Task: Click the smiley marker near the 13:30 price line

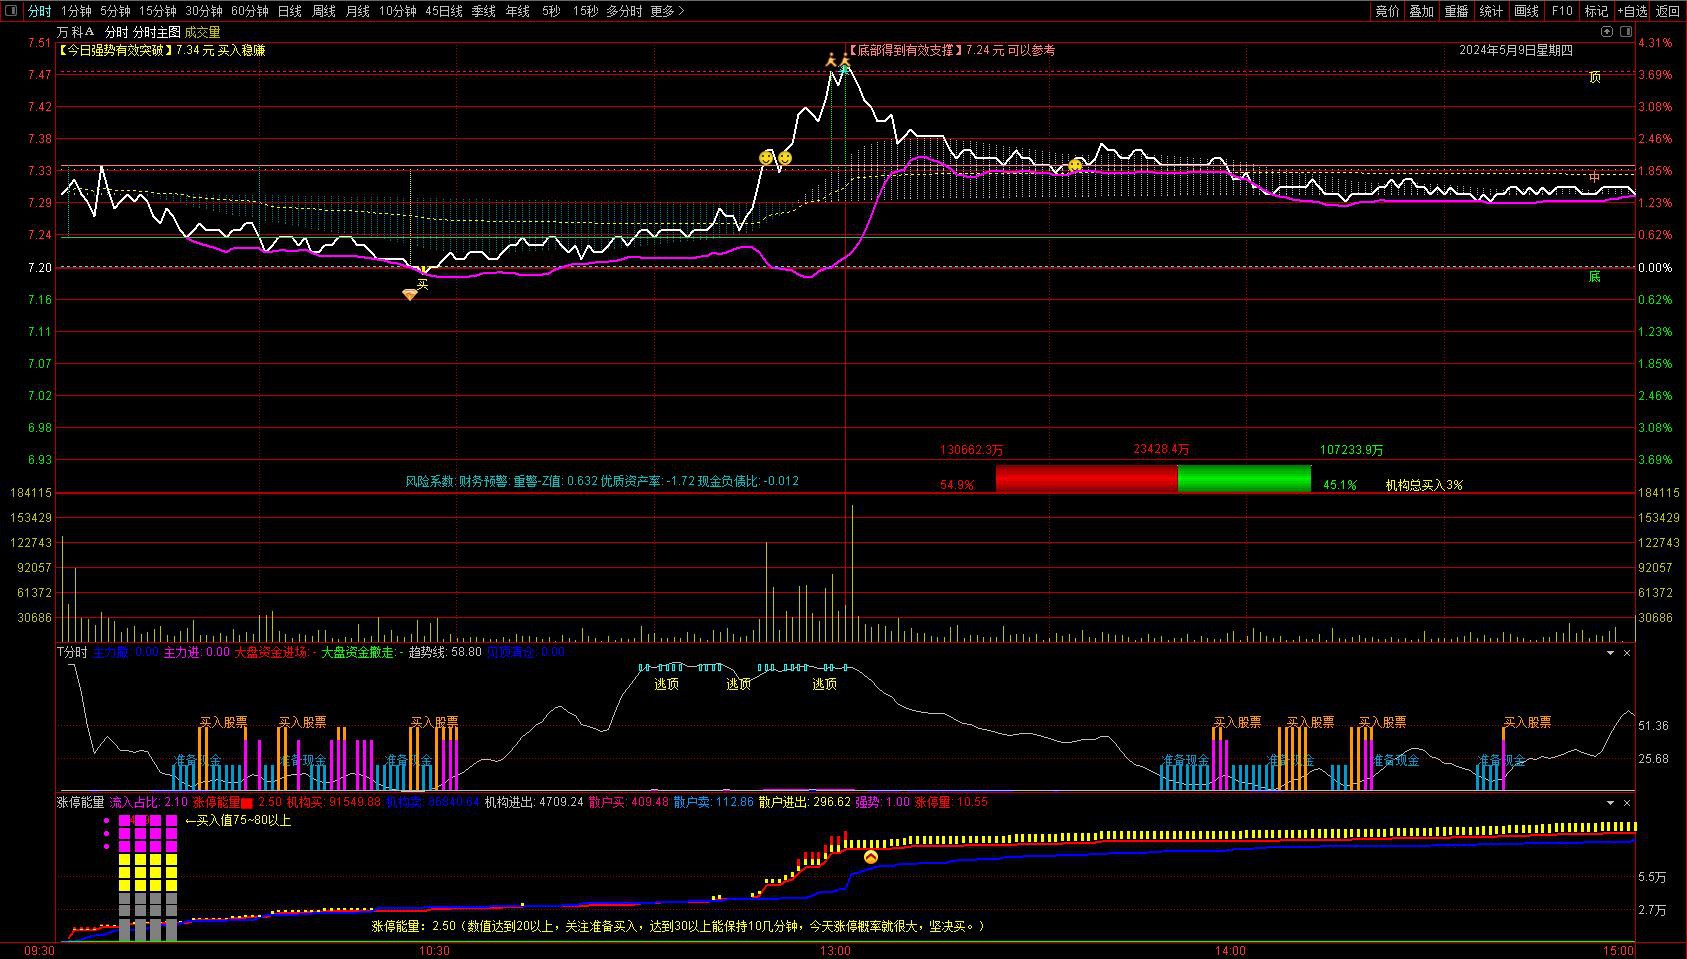Action: tap(1075, 165)
